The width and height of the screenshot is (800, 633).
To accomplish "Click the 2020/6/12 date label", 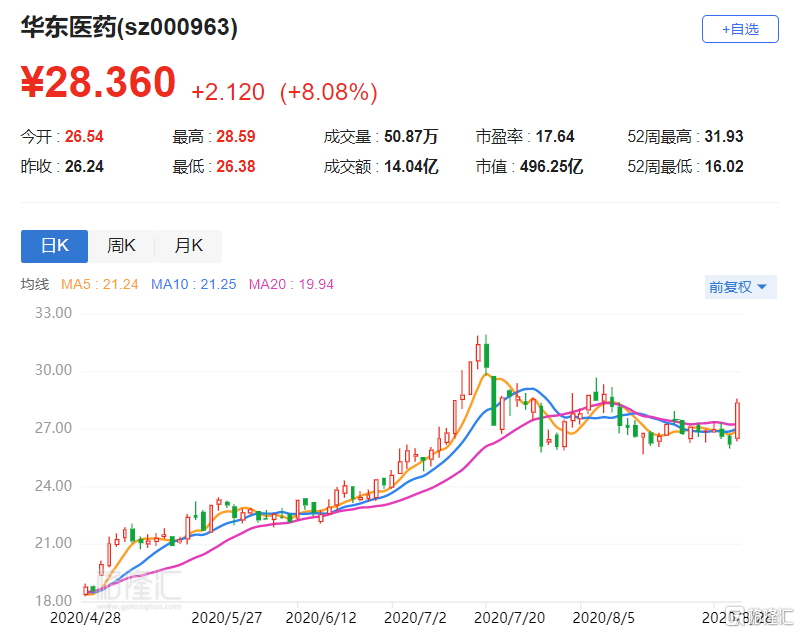I will [321, 618].
